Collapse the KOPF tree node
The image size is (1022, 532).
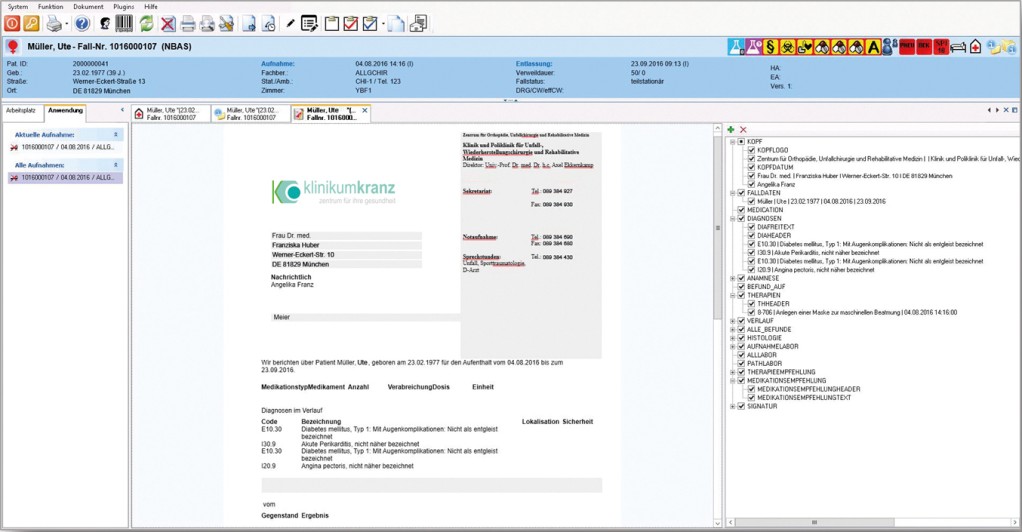tap(733, 141)
